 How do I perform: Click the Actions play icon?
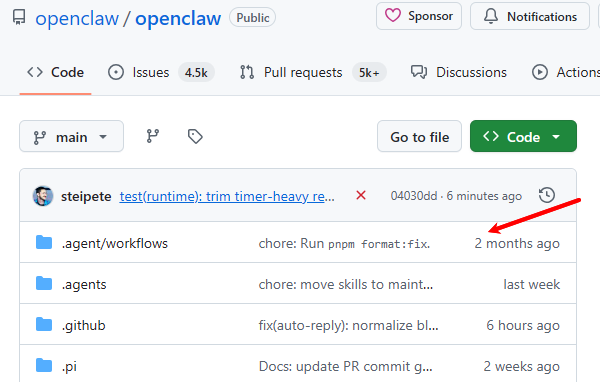(x=540, y=72)
